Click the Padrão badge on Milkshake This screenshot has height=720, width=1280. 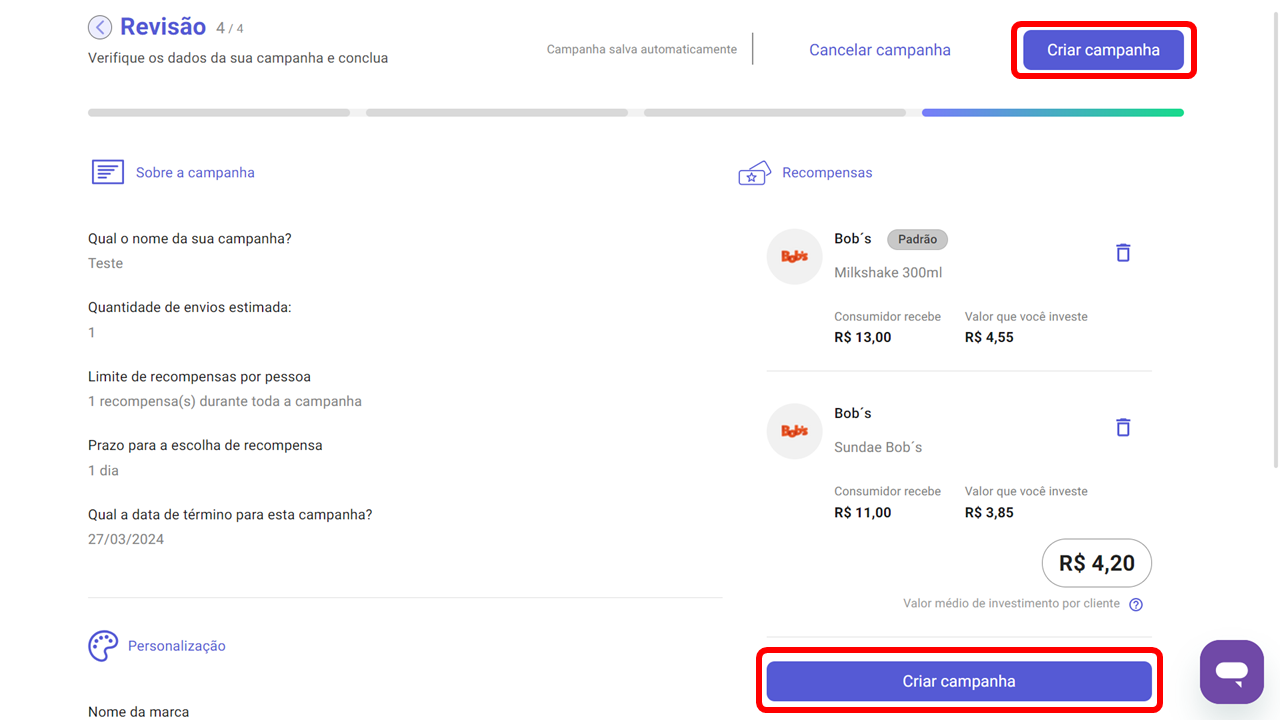click(x=917, y=240)
